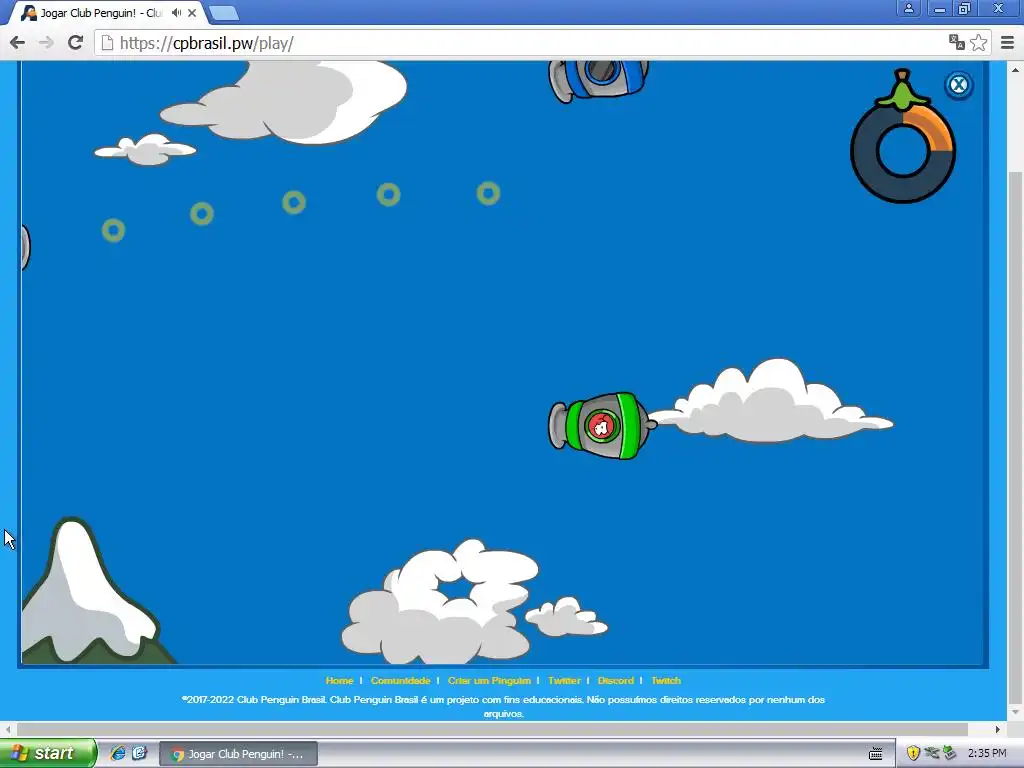This screenshot has height=768, width=1024.
Task: Open the on-screen keyboard tray icon
Action: point(876,754)
